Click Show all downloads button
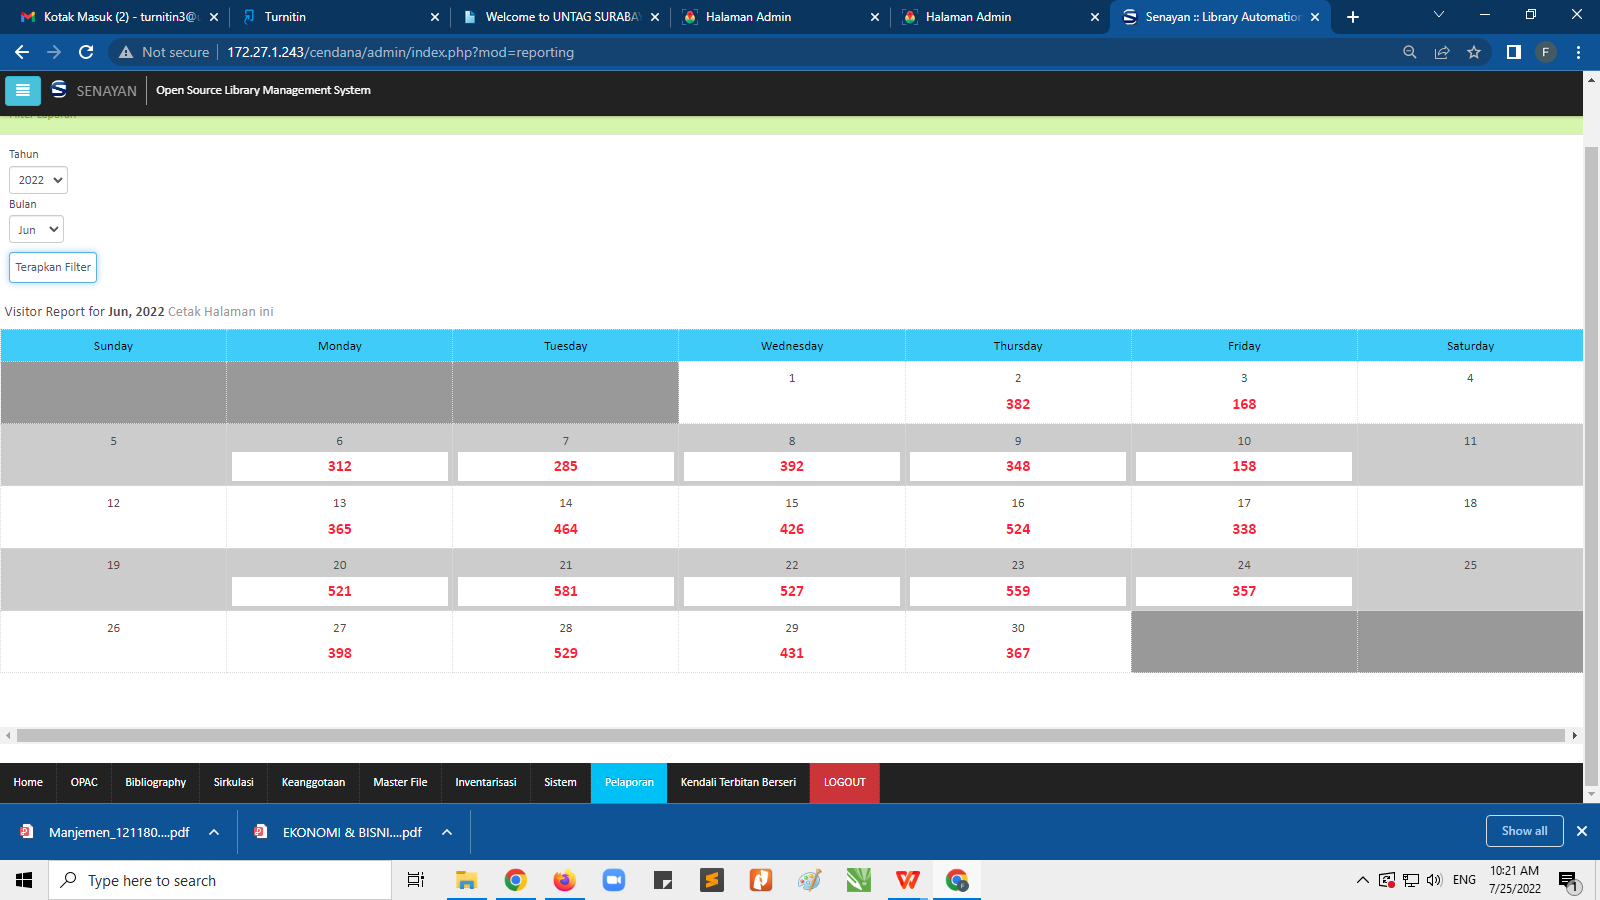 [x=1524, y=831]
